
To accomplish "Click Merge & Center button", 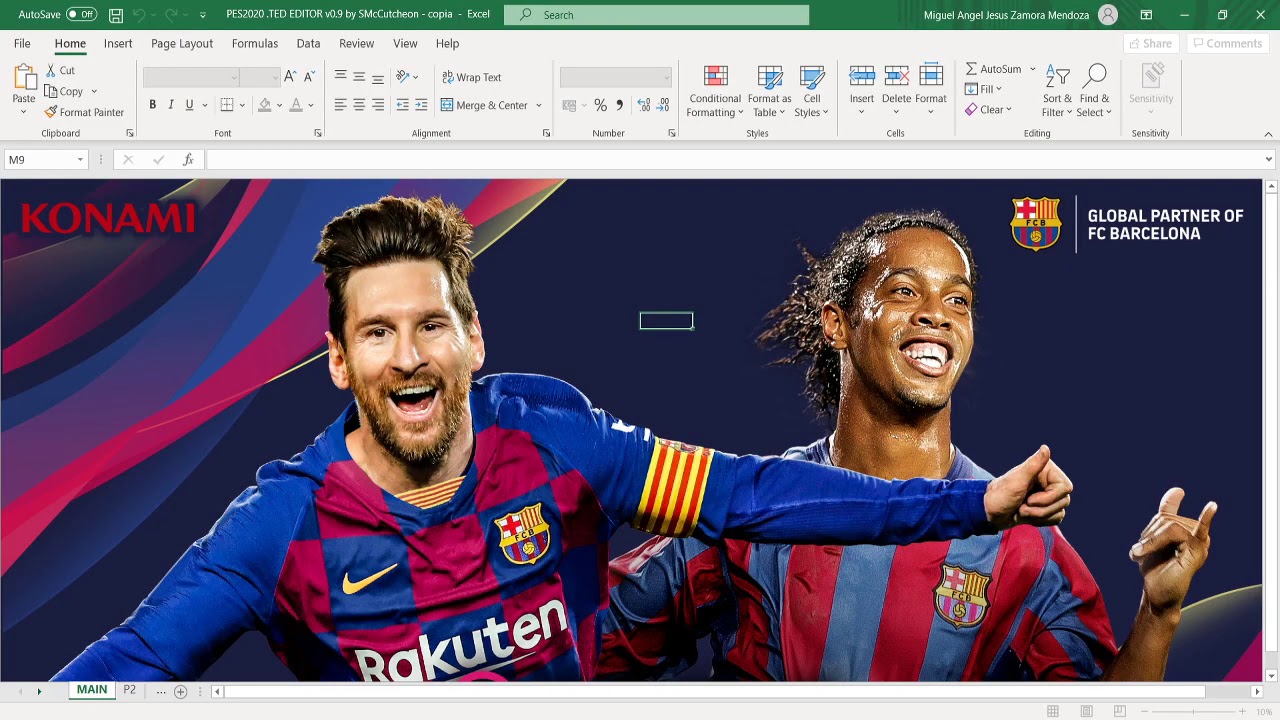I will point(485,105).
